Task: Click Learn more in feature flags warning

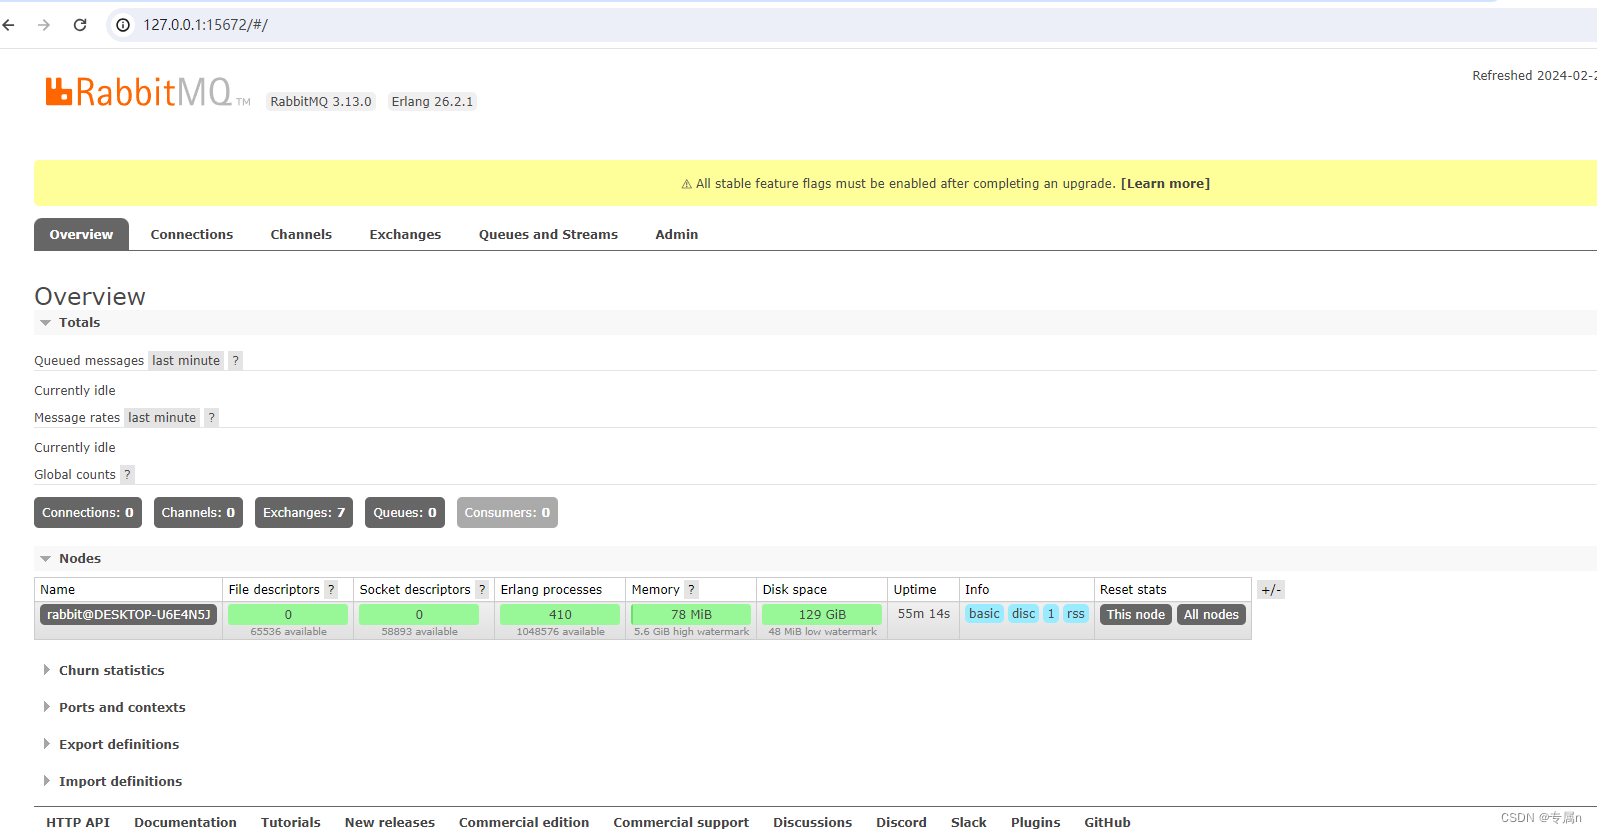Action: click(x=1165, y=184)
